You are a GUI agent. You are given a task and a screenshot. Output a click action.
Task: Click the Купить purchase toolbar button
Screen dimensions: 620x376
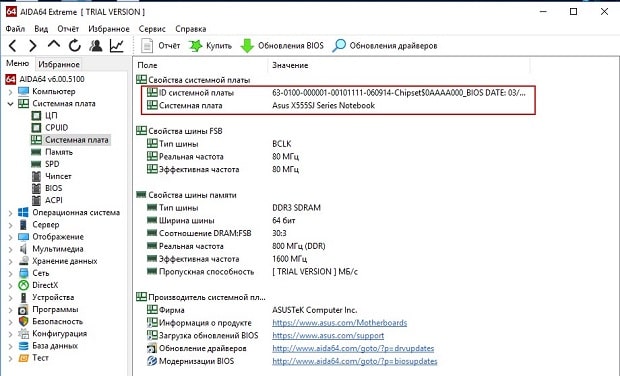click(210, 46)
